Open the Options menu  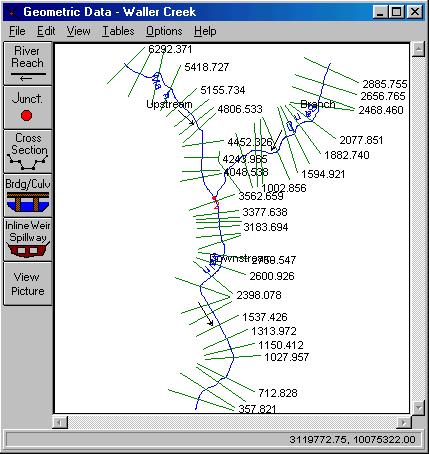tap(164, 31)
